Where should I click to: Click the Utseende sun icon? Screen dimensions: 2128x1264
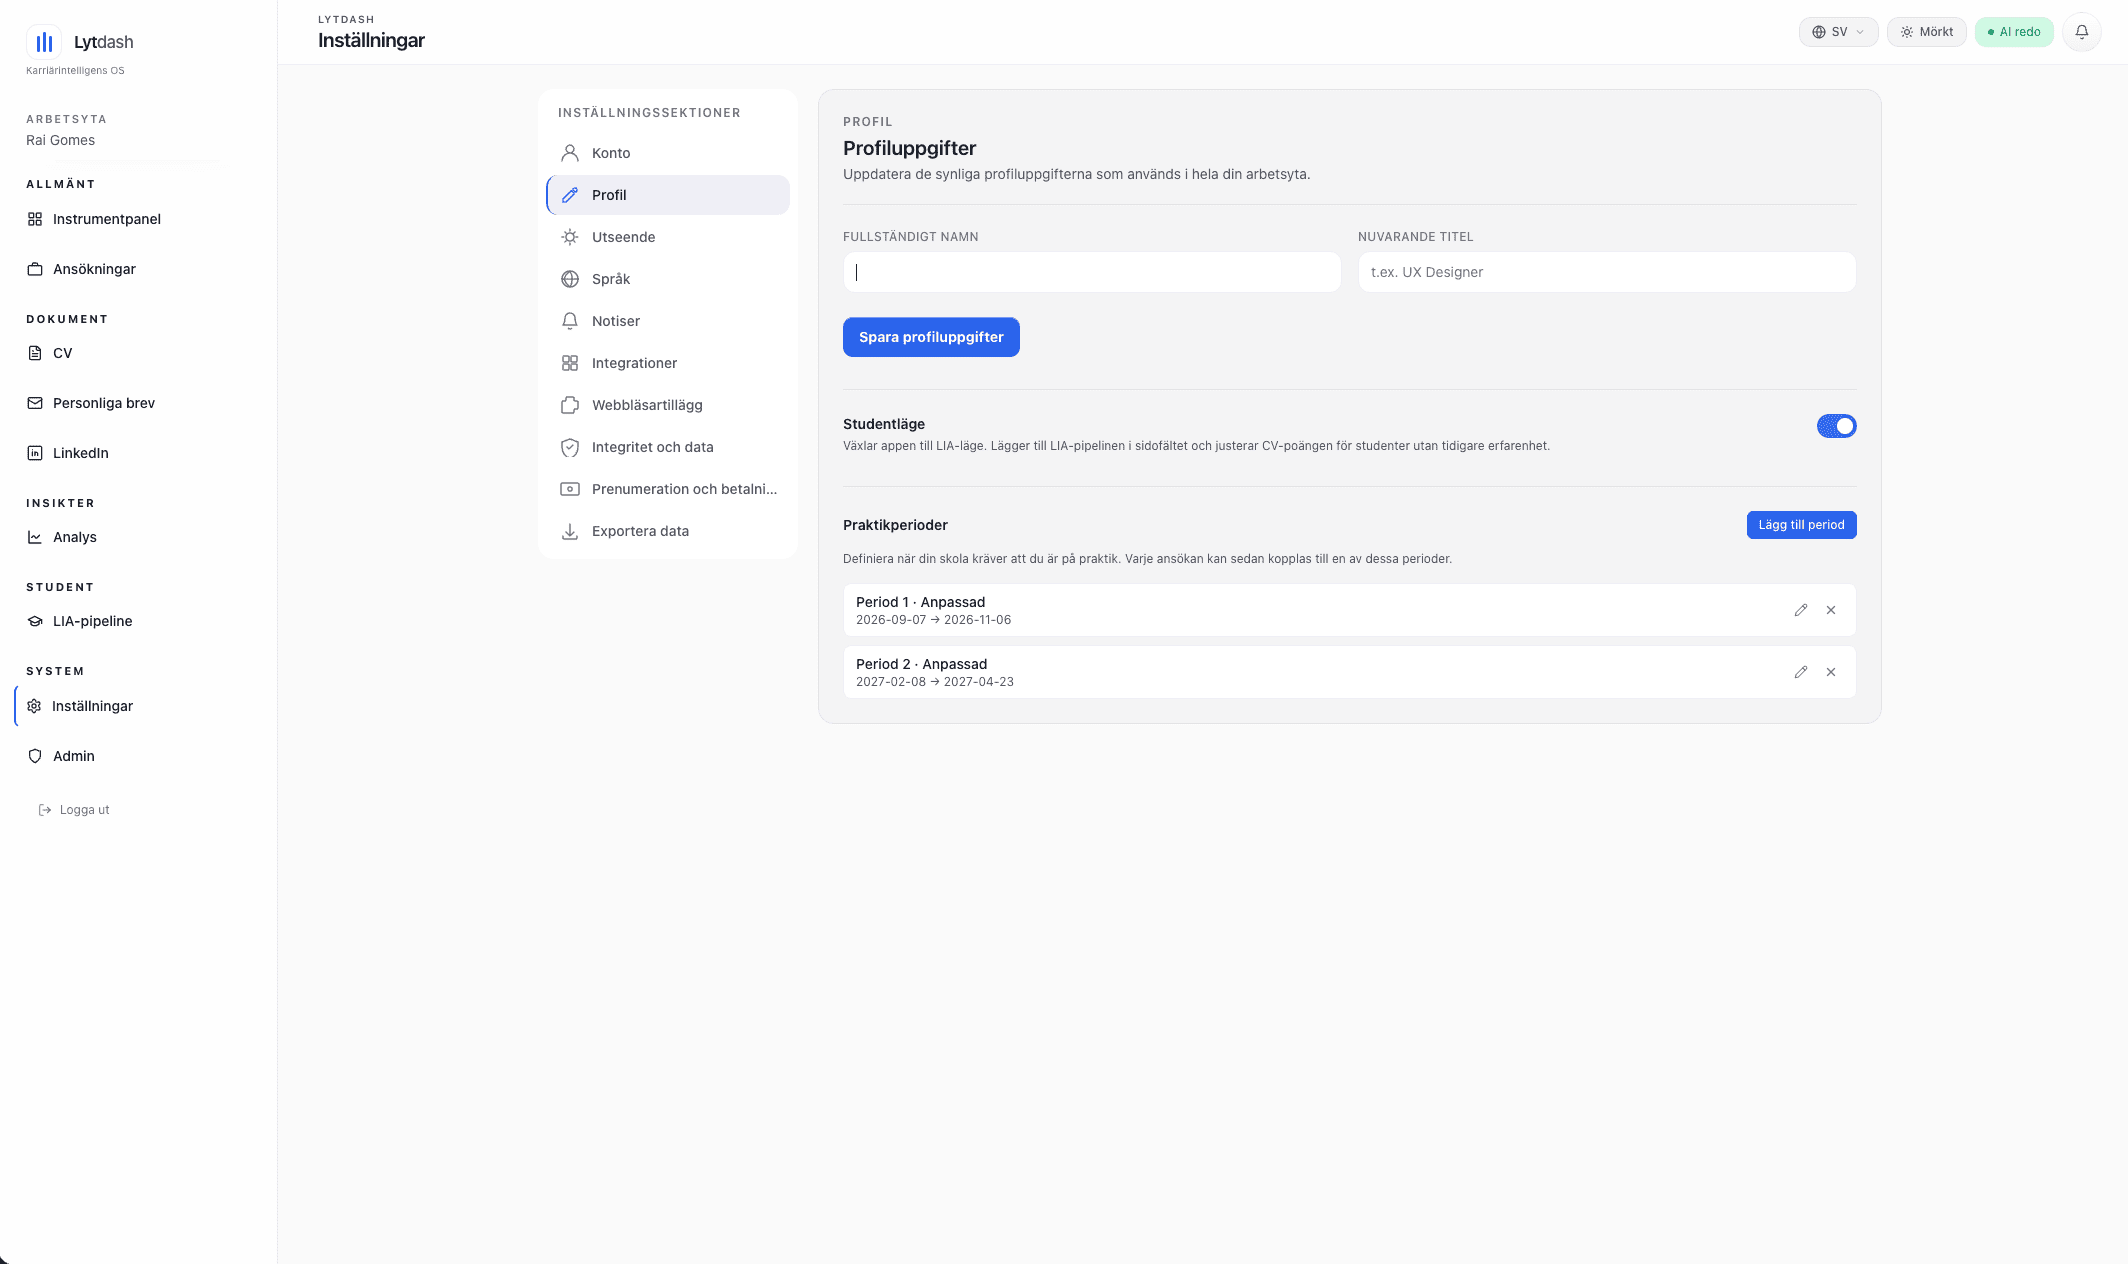pyautogui.click(x=570, y=237)
